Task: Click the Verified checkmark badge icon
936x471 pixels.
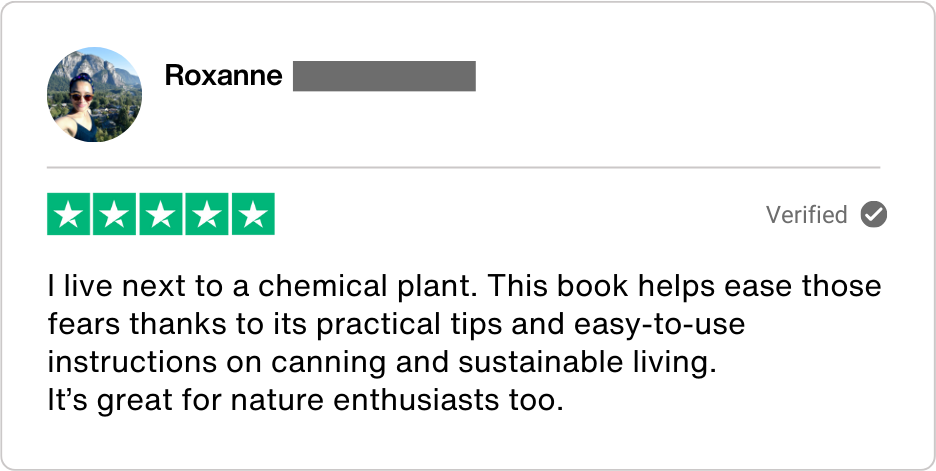Action: point(874,214)
